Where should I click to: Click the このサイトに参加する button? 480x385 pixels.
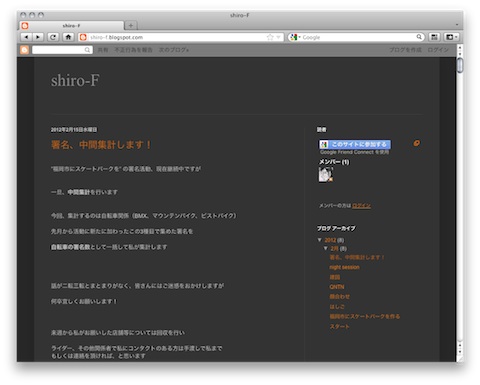click(355, 144)
